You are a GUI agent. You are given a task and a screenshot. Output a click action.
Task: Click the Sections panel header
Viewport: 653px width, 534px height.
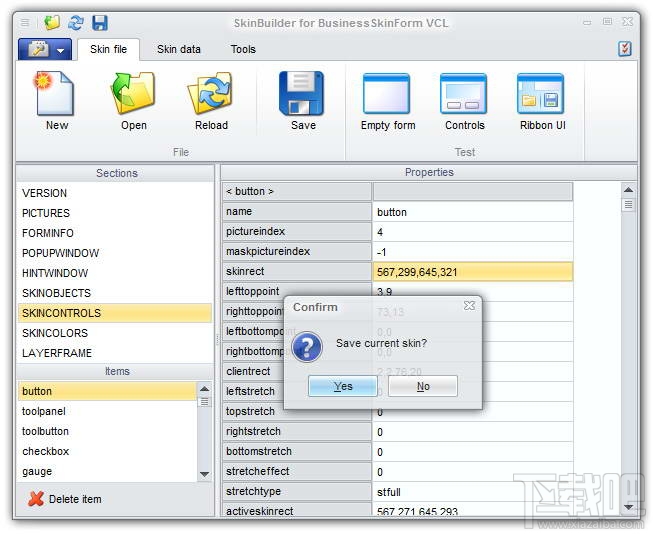tap(115, 173)
